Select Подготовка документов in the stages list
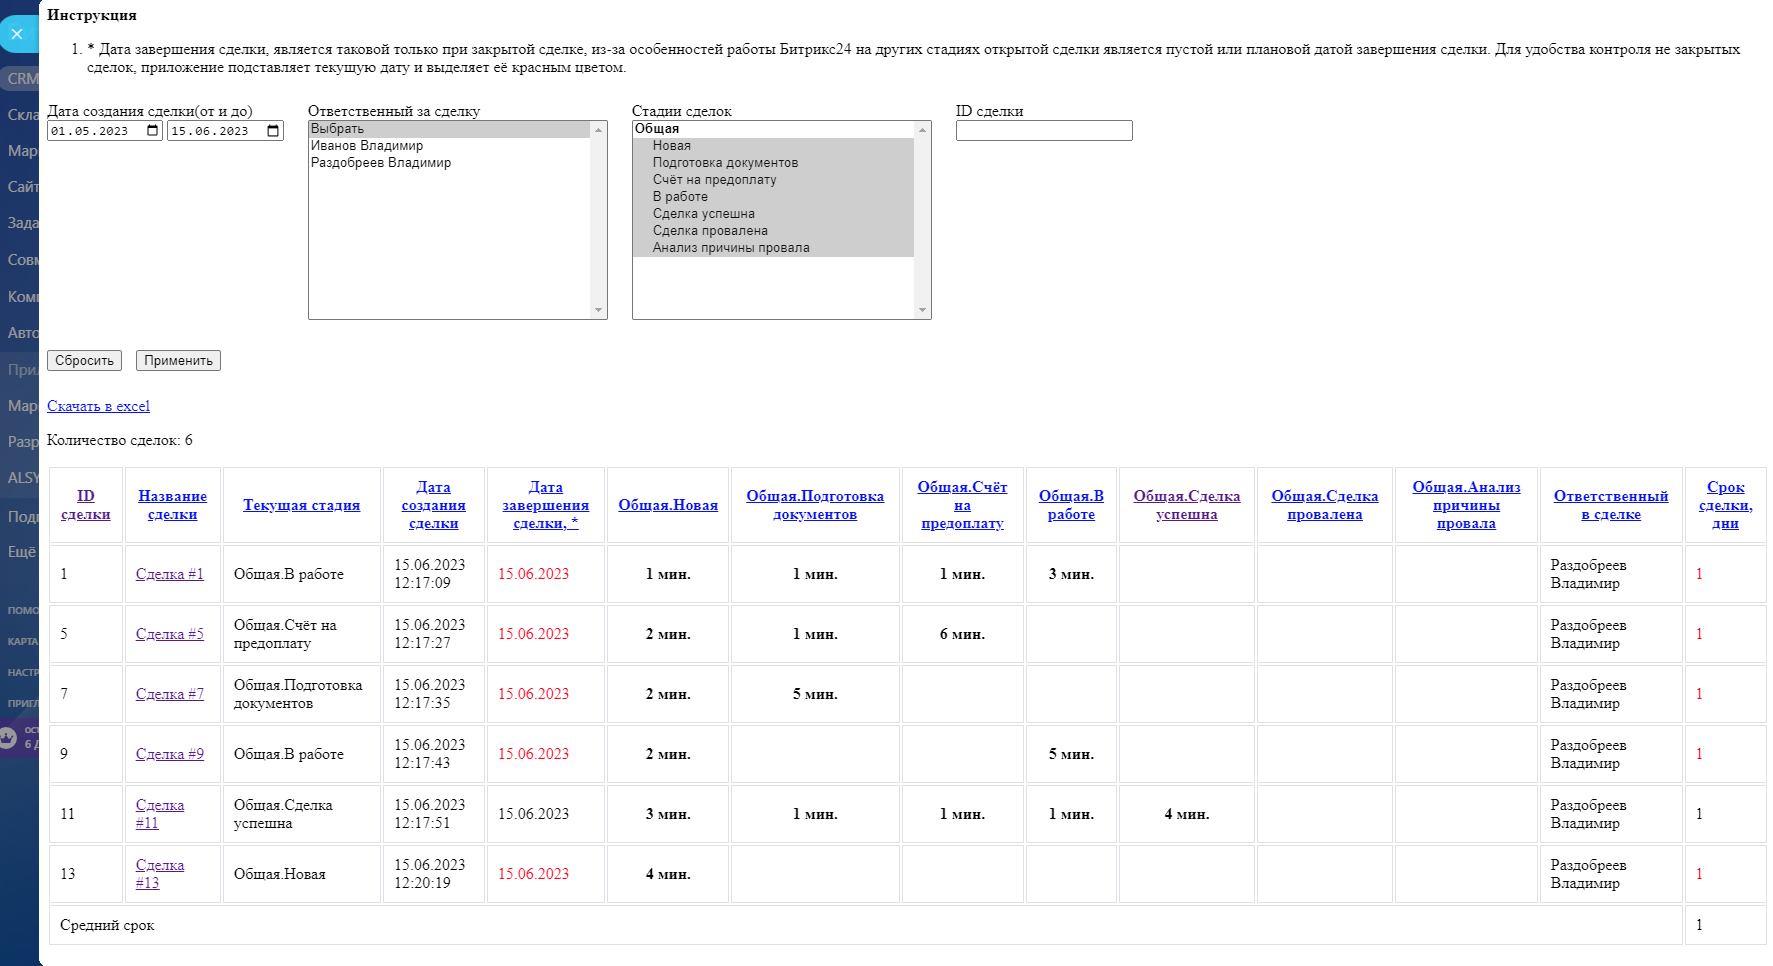Image resolution: width=1773 pixels, height=966 pixels. (x=773, y=163)
